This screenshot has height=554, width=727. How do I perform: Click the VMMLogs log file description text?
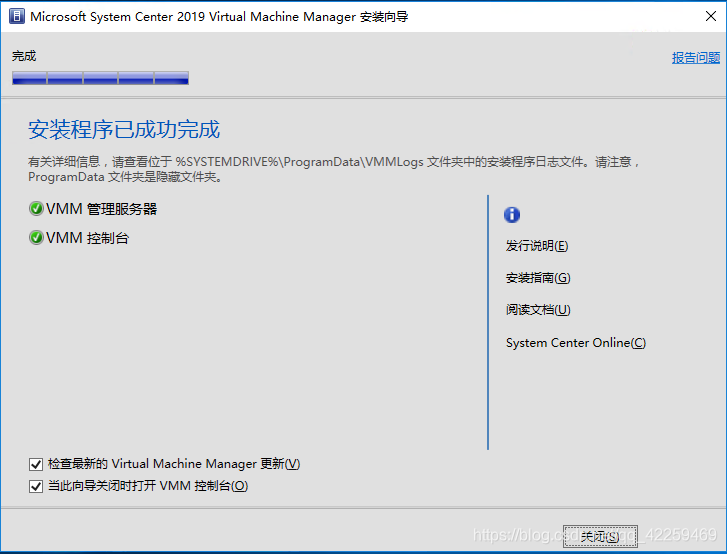pos(334,169)
